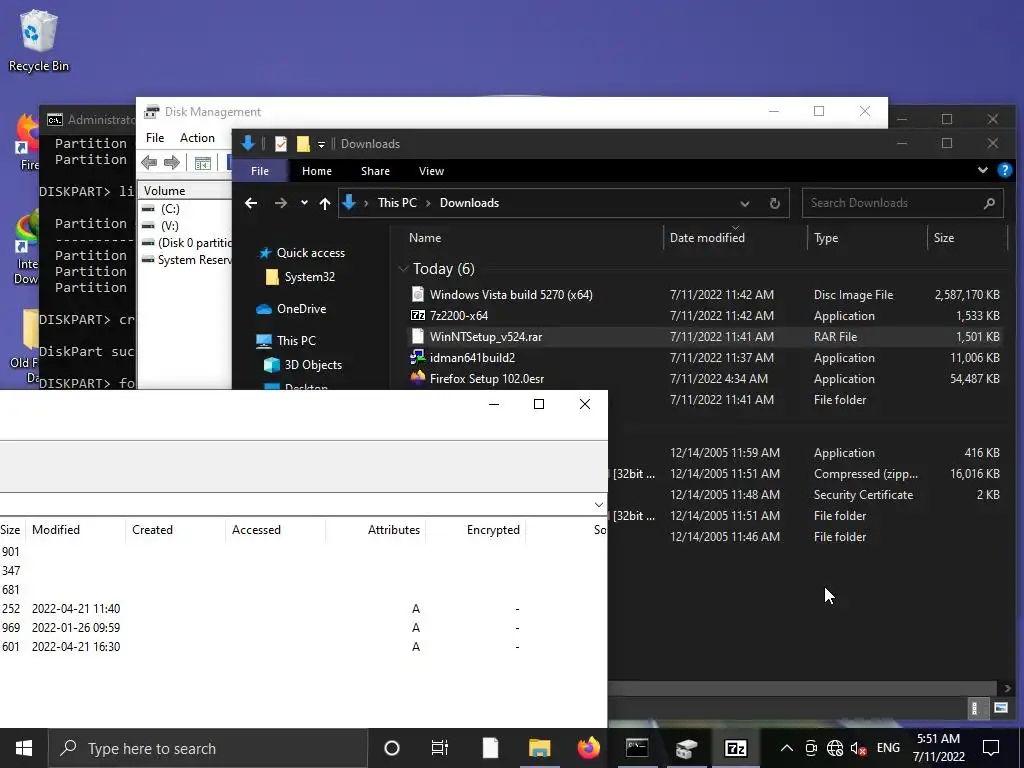Select the (C:) volume in Disk Management

pos(170,209)
